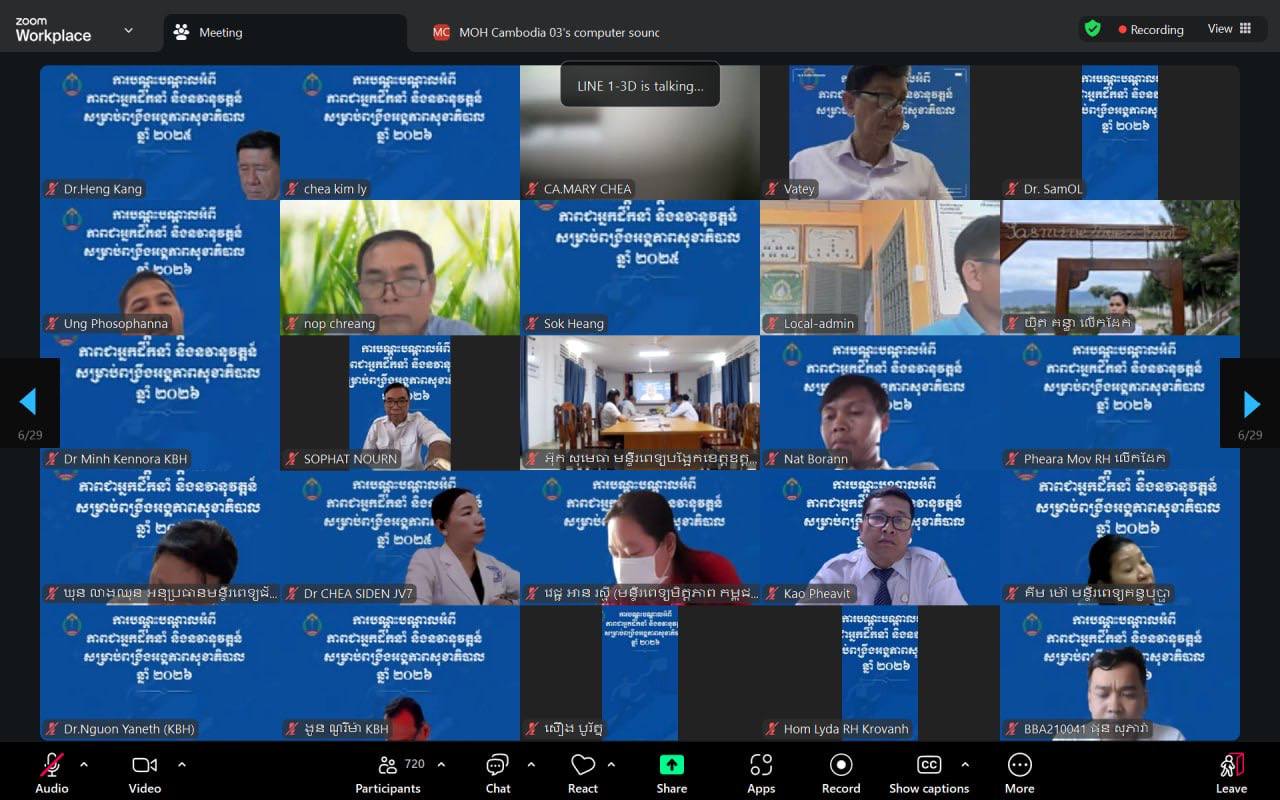Click the React heart icon
This screenshot has height=800, width=1280.
(x=583, y=766)
